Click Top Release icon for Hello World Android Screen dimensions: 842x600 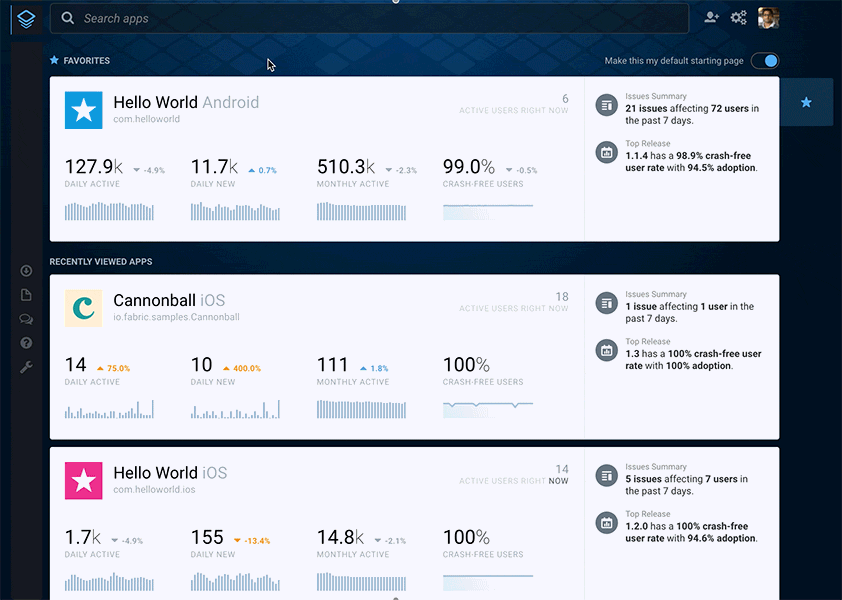tap(607, 152)
